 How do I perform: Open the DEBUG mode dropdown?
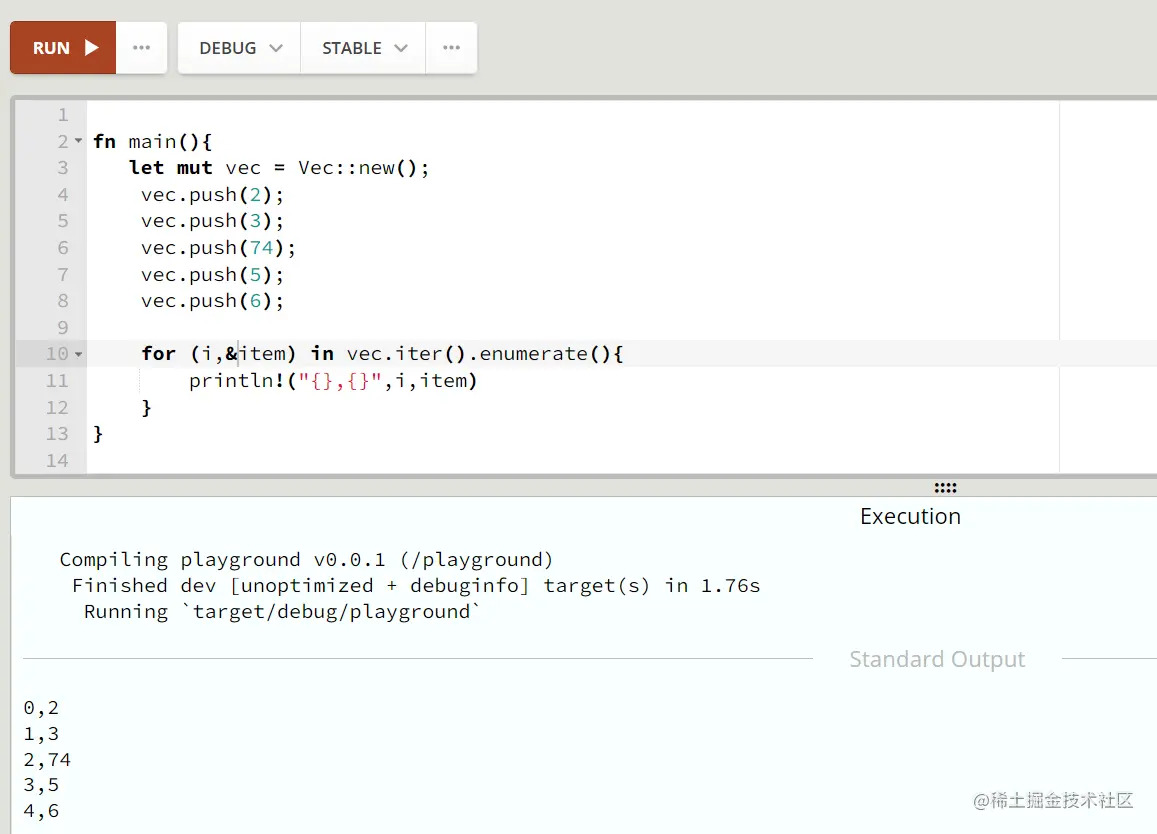tap(240, 48)
